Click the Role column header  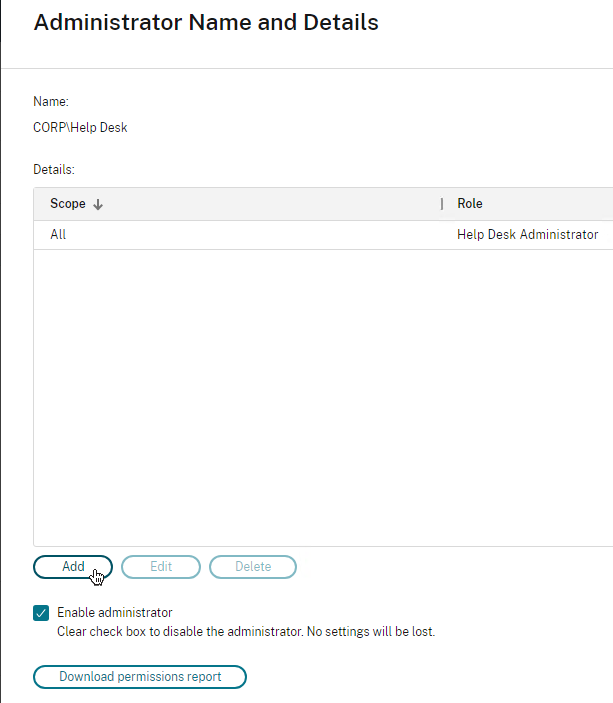click(470, 204)
